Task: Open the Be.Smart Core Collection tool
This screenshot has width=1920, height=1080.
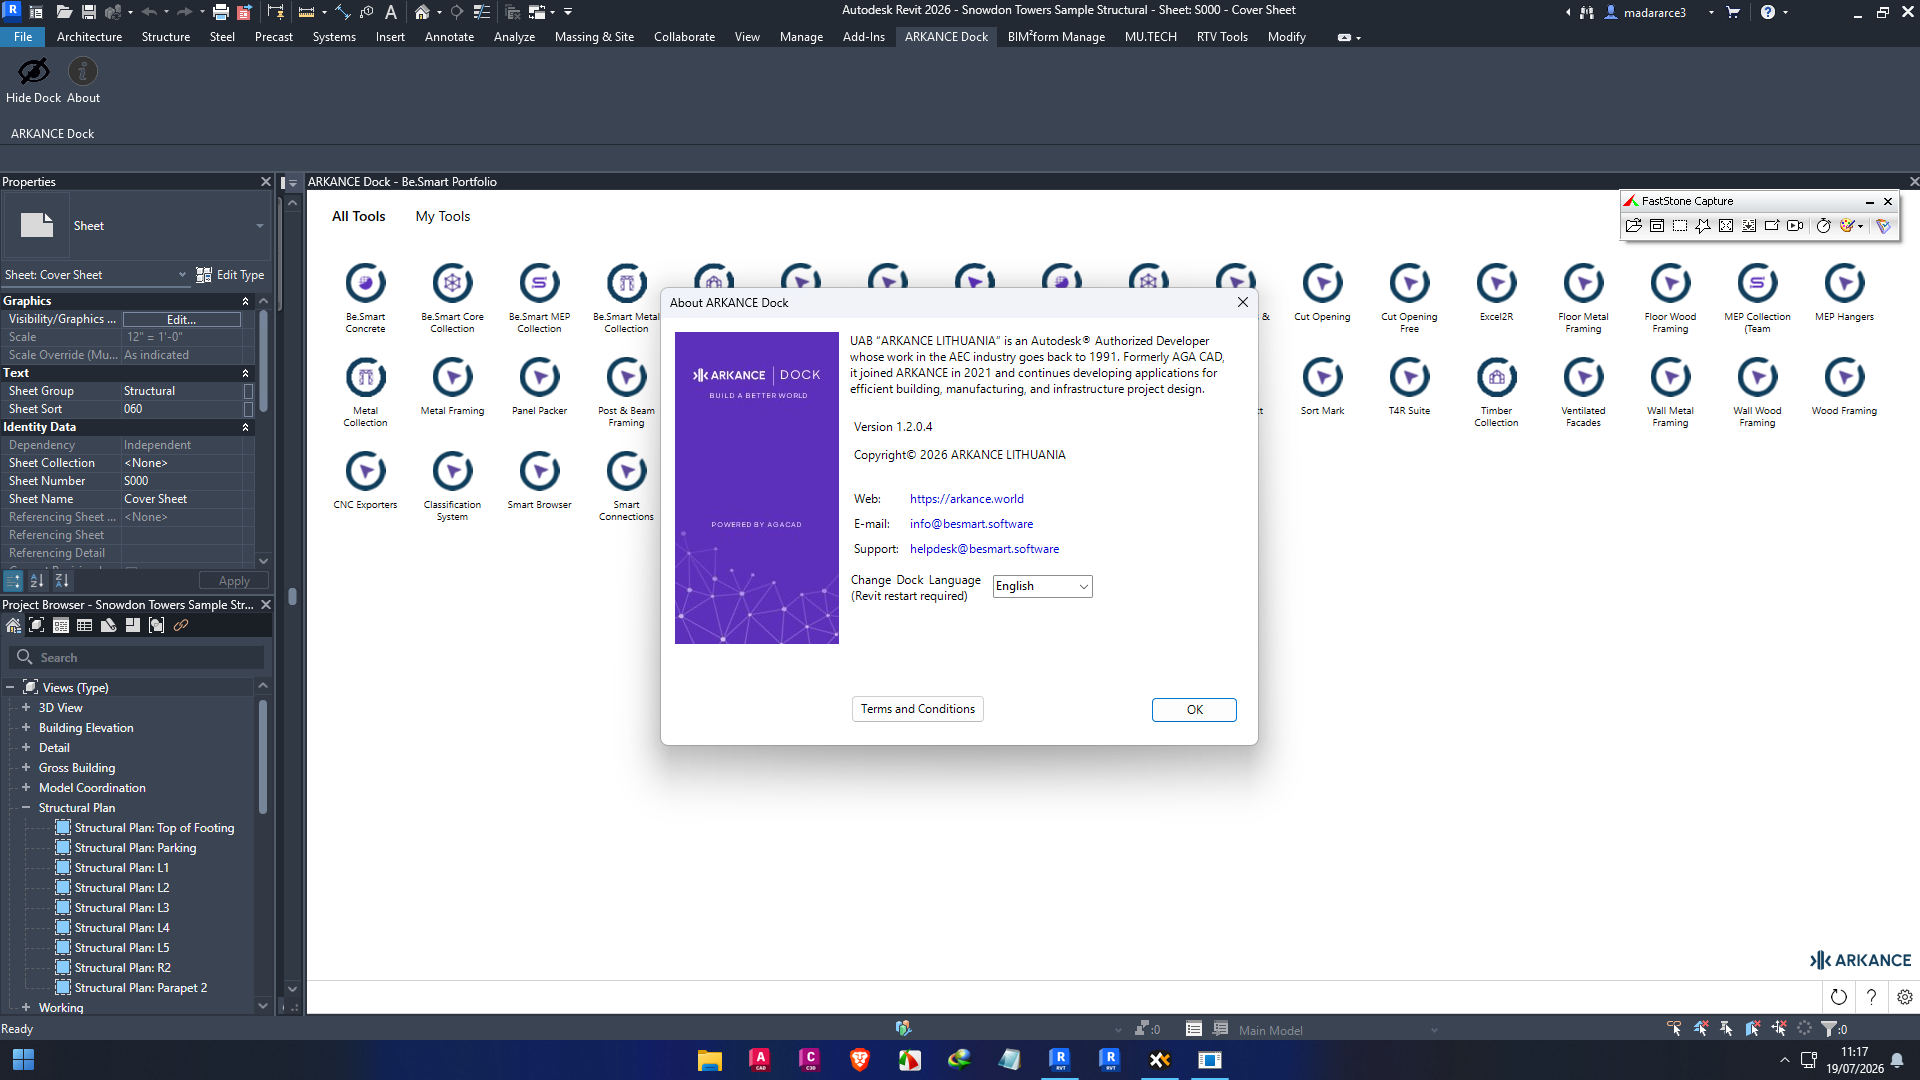Action: [x=452, y=297]
